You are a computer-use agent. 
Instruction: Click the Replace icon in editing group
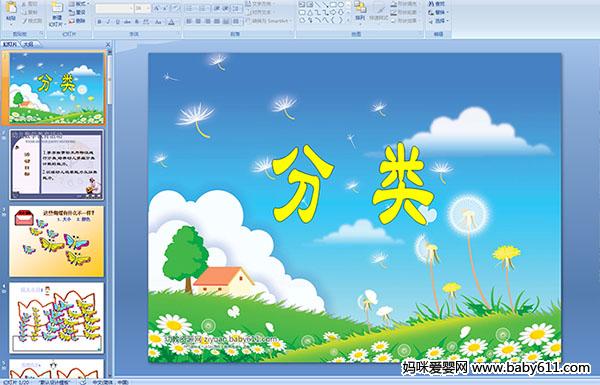click(437, 12)
